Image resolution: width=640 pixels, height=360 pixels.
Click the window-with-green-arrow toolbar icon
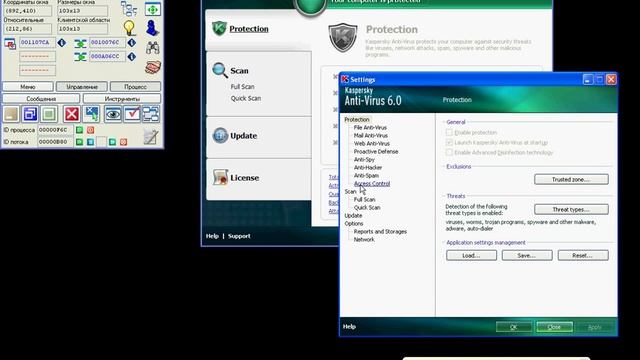coord(91,114)
